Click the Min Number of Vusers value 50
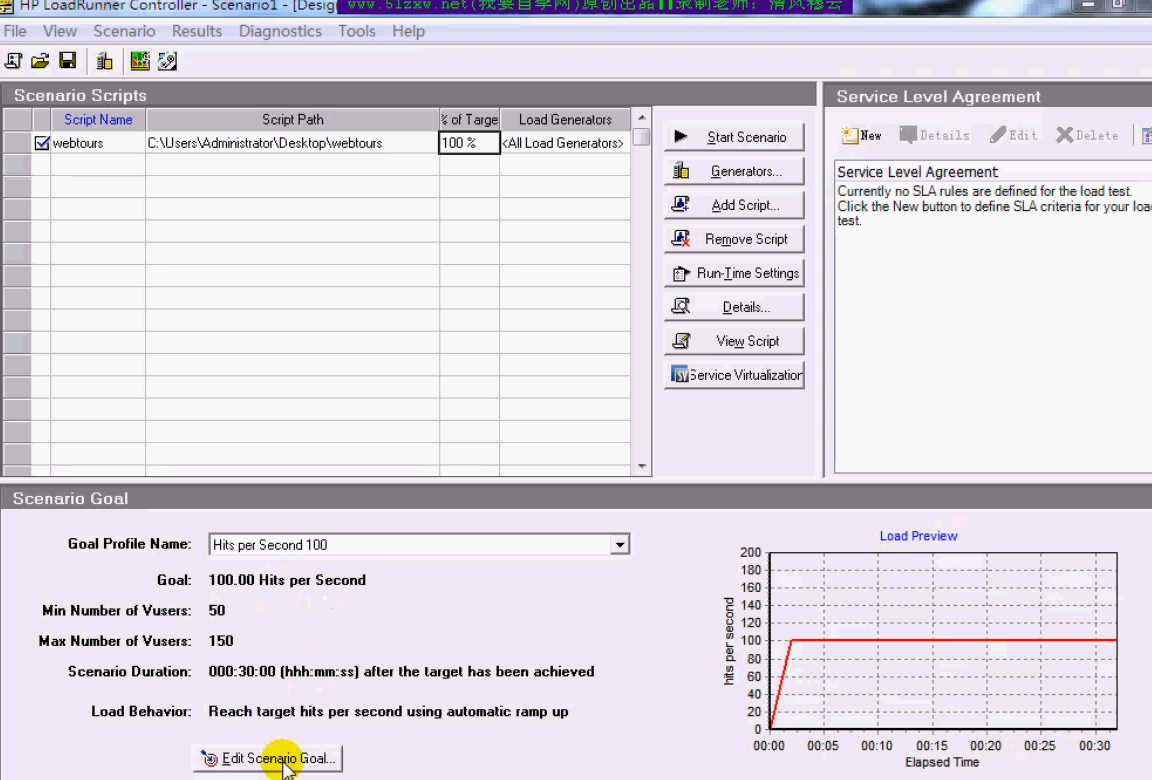Screen dimensions: 1152x780 coord(217,610)
